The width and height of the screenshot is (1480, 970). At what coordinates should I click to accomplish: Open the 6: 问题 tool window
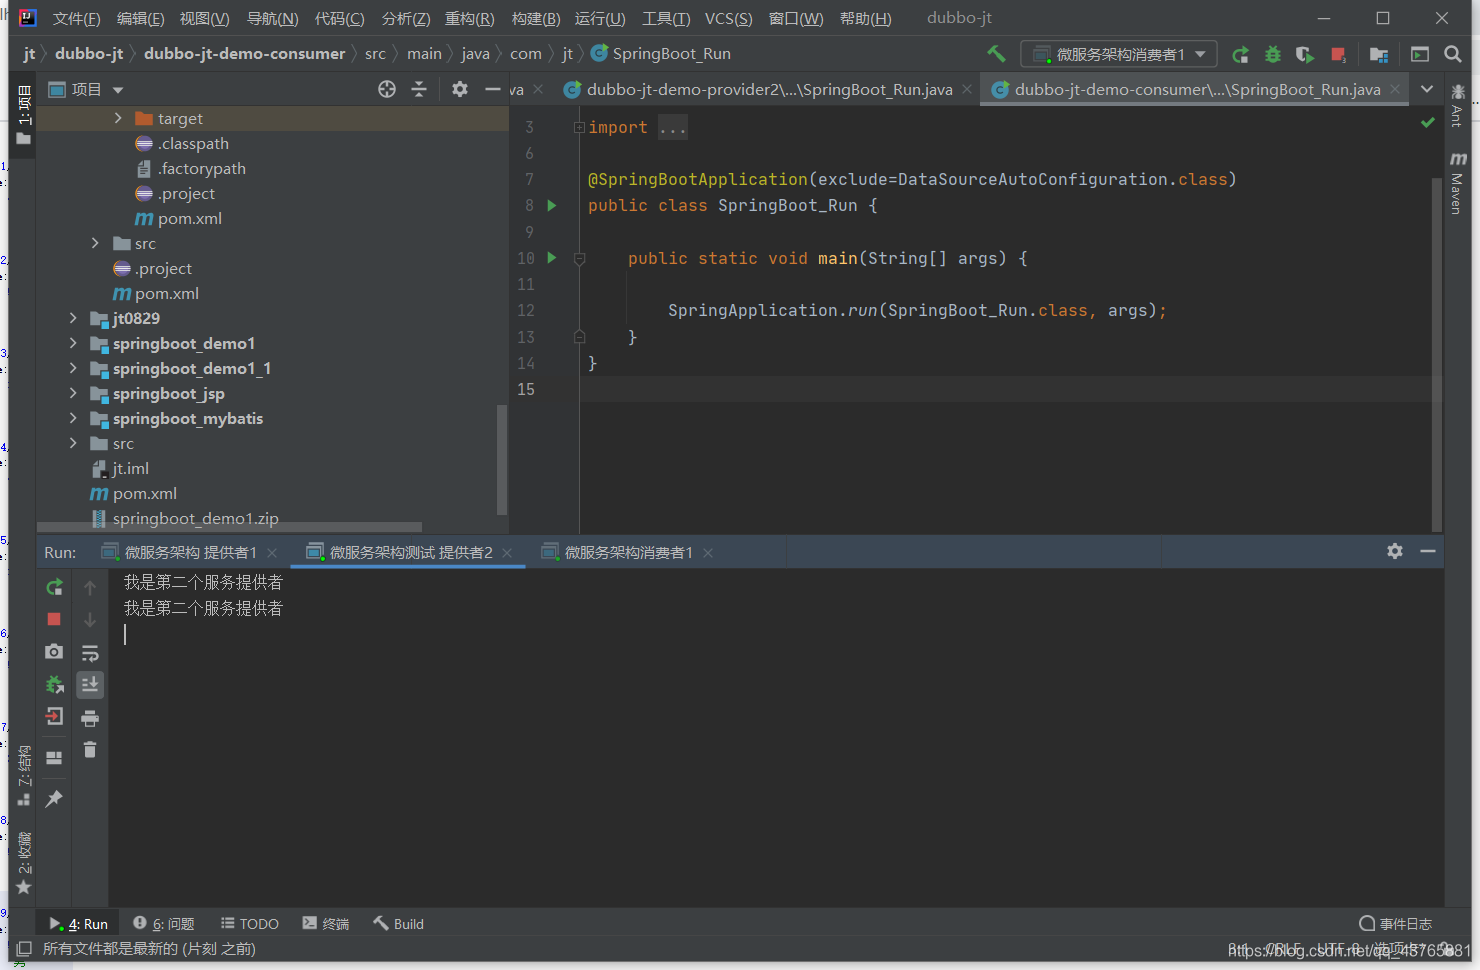coord(164,923)
